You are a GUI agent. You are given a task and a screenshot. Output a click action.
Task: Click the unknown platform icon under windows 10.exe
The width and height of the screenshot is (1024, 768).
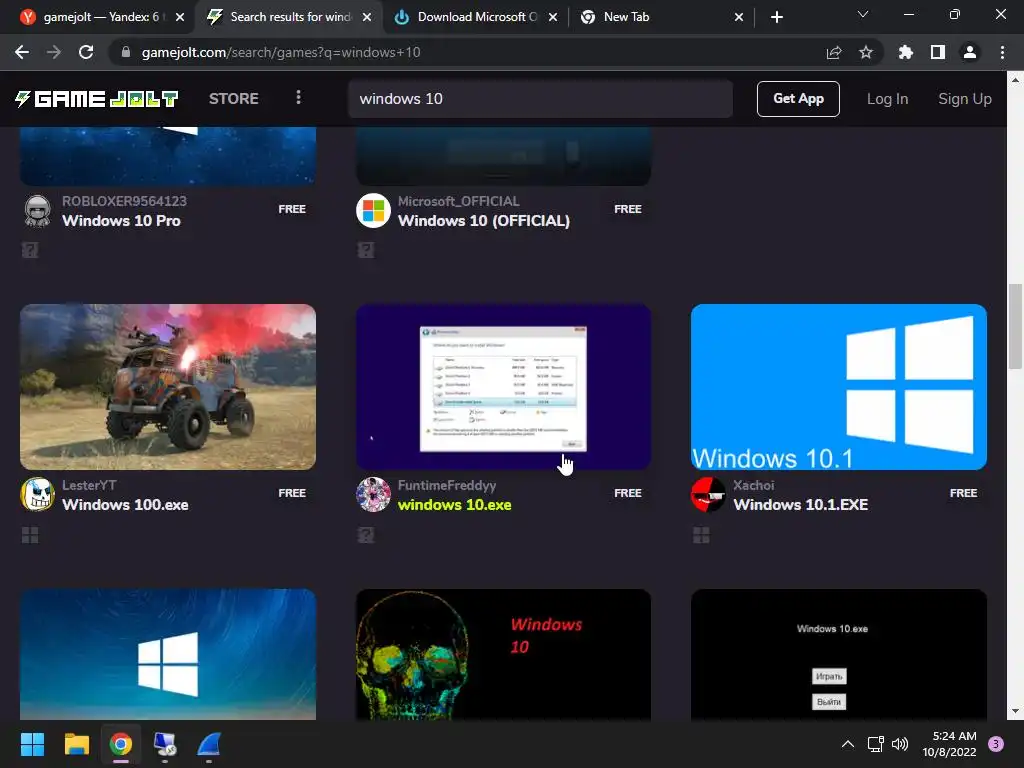point(366,536)
